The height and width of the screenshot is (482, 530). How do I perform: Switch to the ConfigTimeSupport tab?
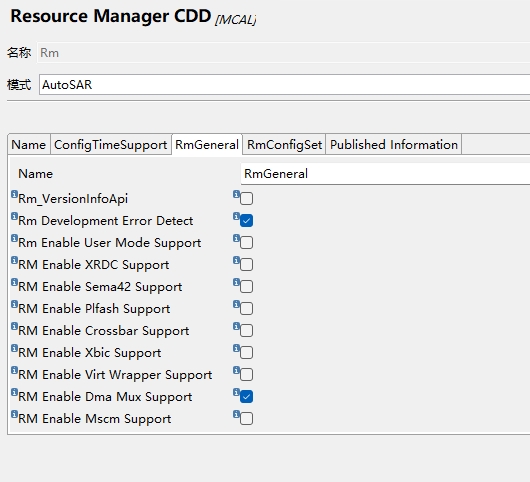(111, 145)
